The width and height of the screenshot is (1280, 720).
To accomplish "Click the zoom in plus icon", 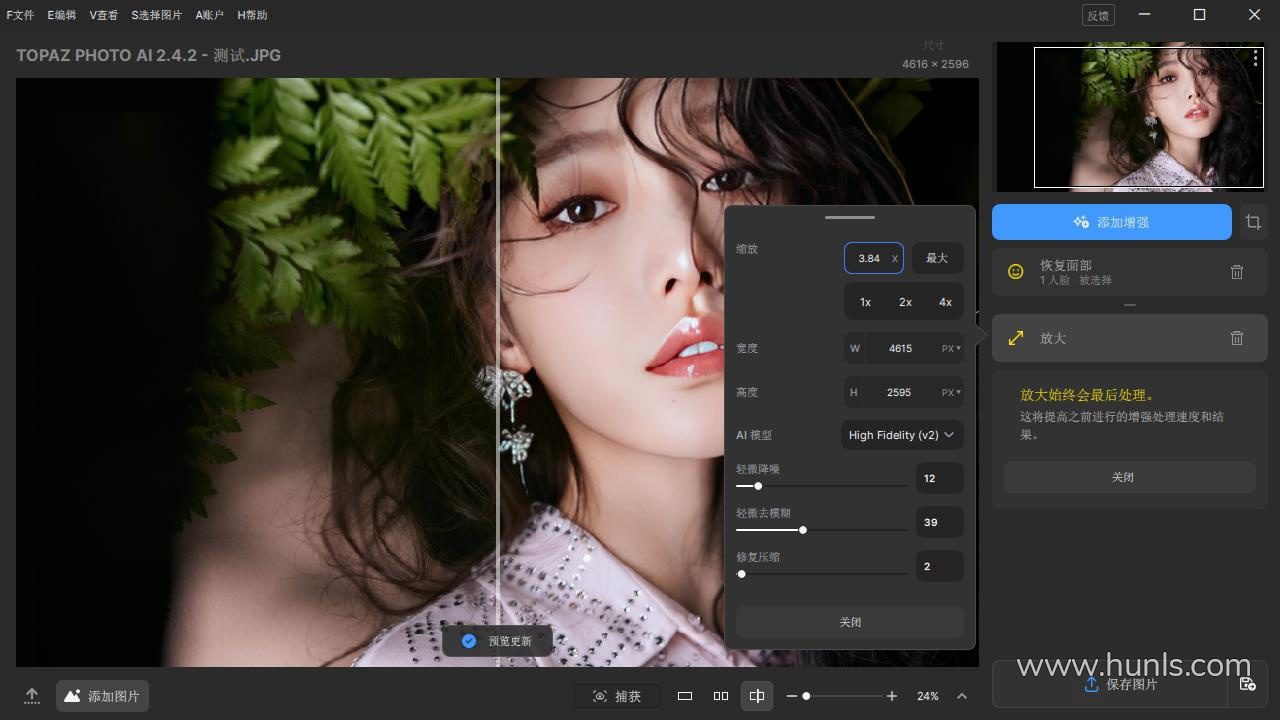I will [892, 696].
